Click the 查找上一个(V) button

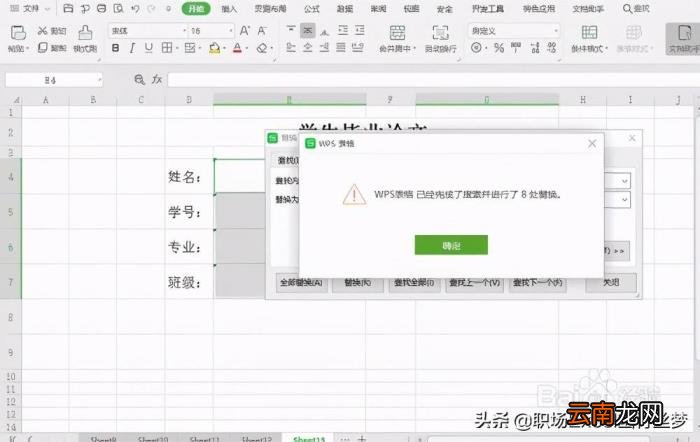point(475,283)
